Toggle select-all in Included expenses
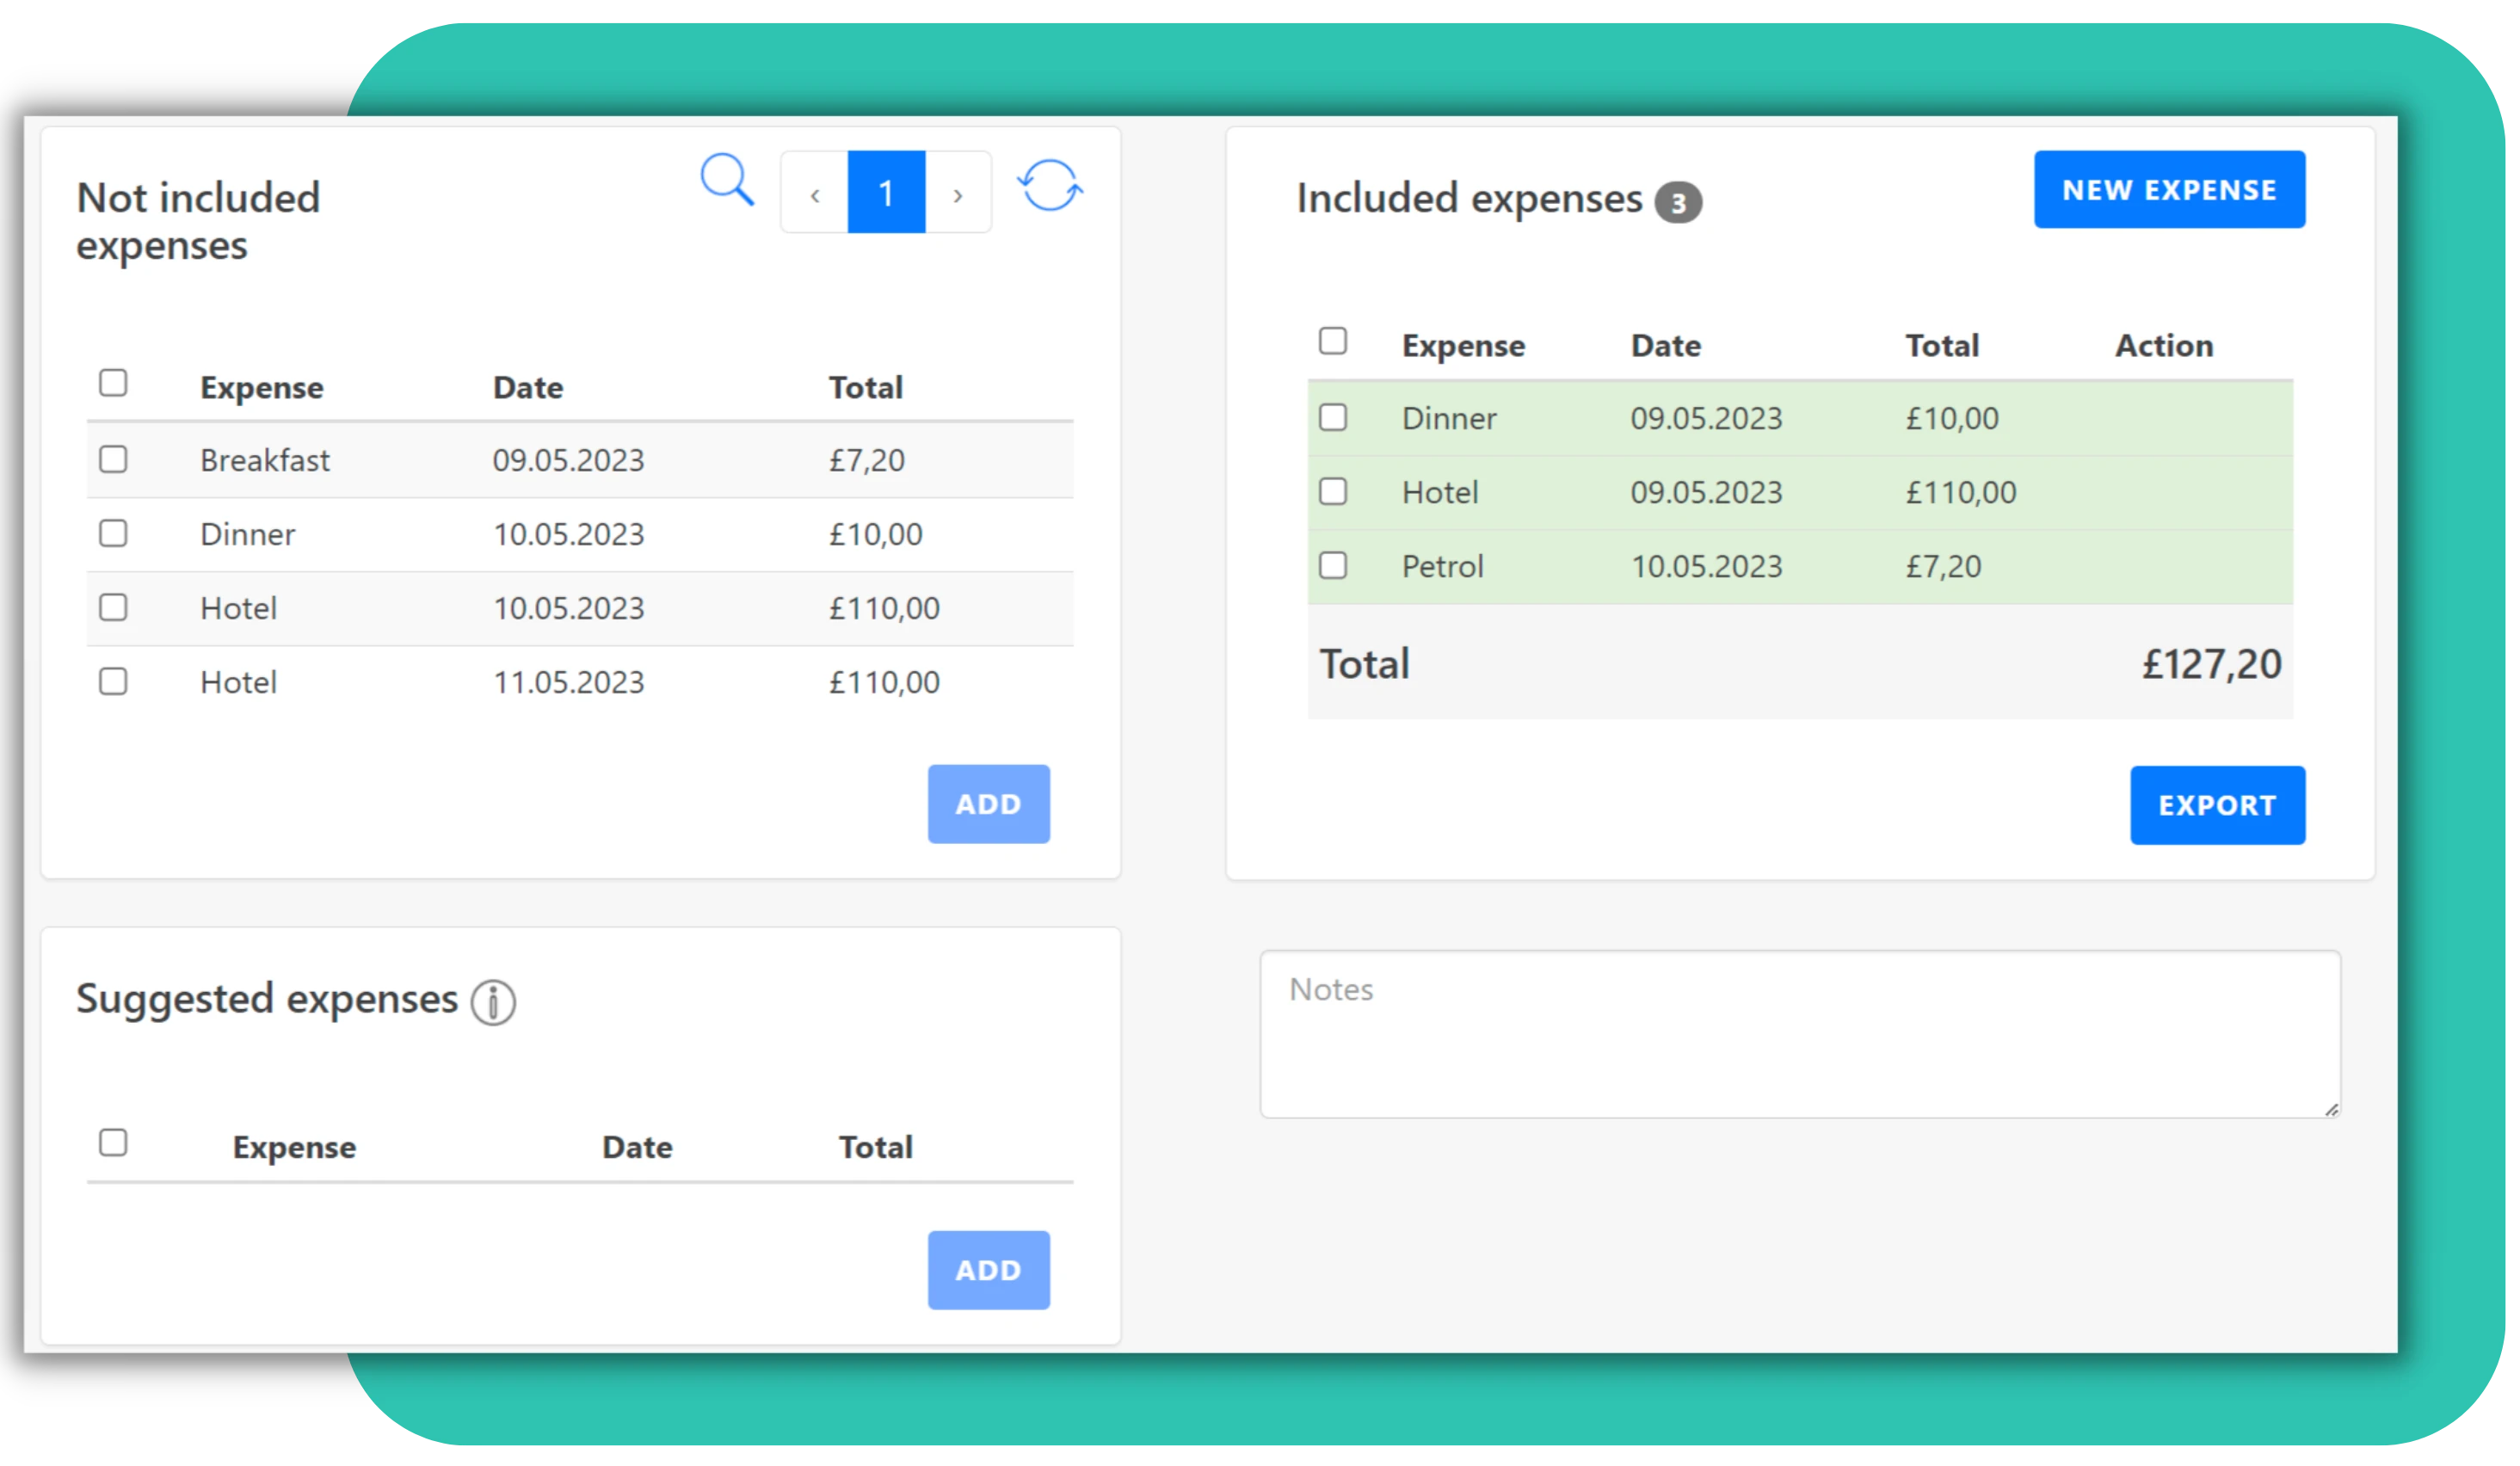Image resolution: width=2520 pixels, height=1466 pixels. [x=1333, y=341]
